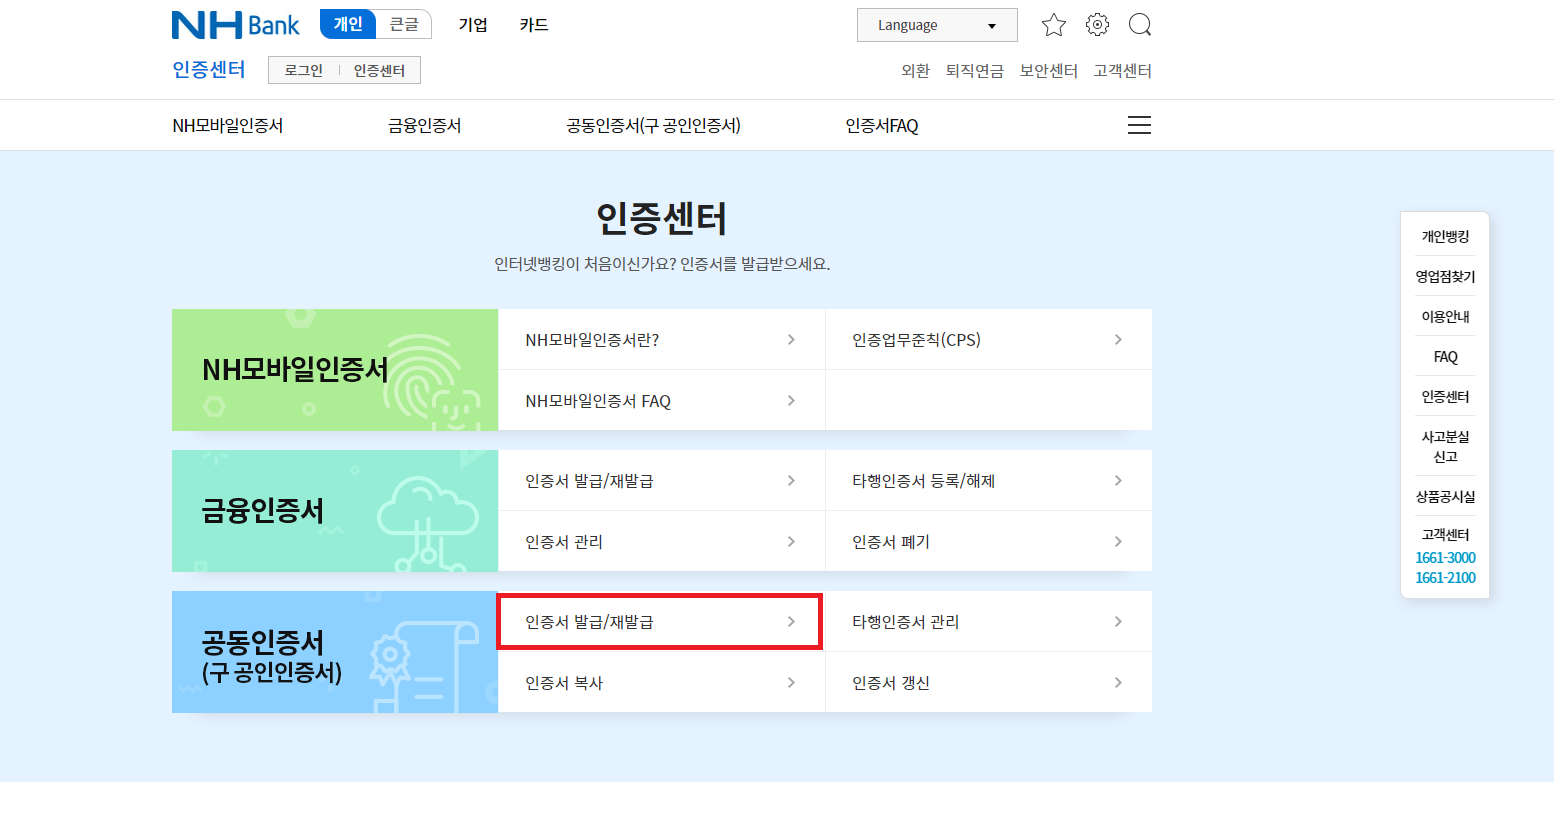Open 보안센터 link
This screenshot has width=1554, height=817.
[x=1049, y=71]
